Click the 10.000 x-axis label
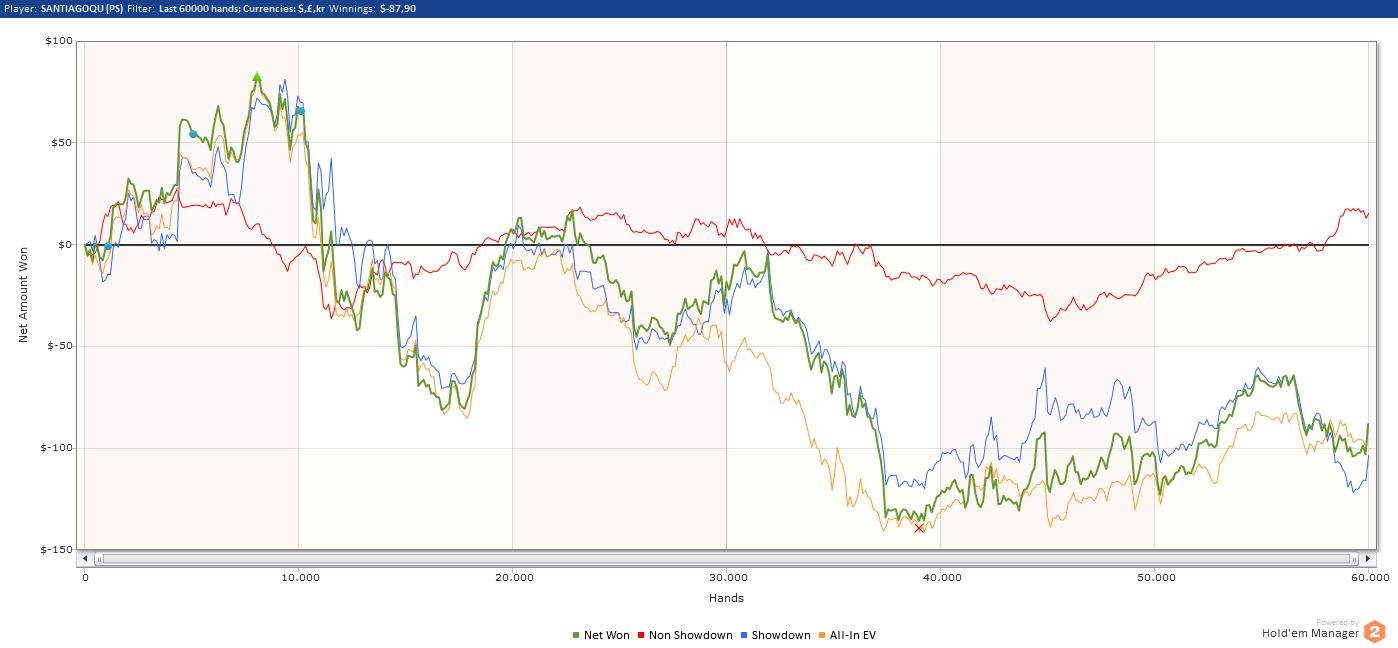This screenshot has height=648, width=1398. tap(299, 578)
